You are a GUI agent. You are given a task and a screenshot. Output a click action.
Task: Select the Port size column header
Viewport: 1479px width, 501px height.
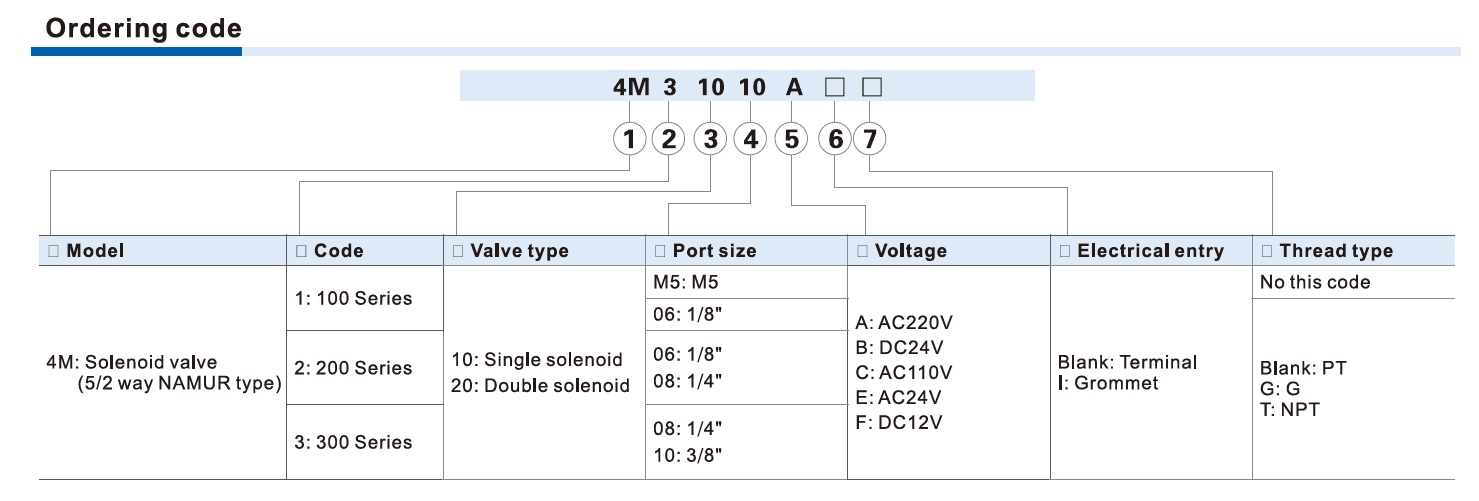point(714,251)
